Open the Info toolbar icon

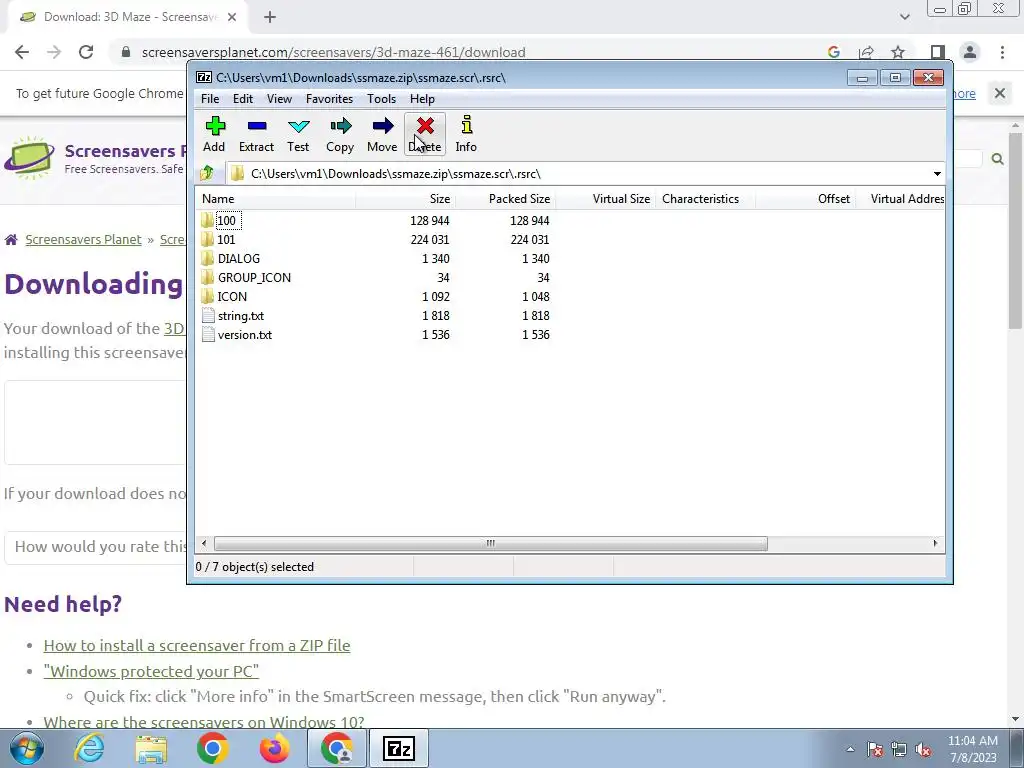click(466, 135)
